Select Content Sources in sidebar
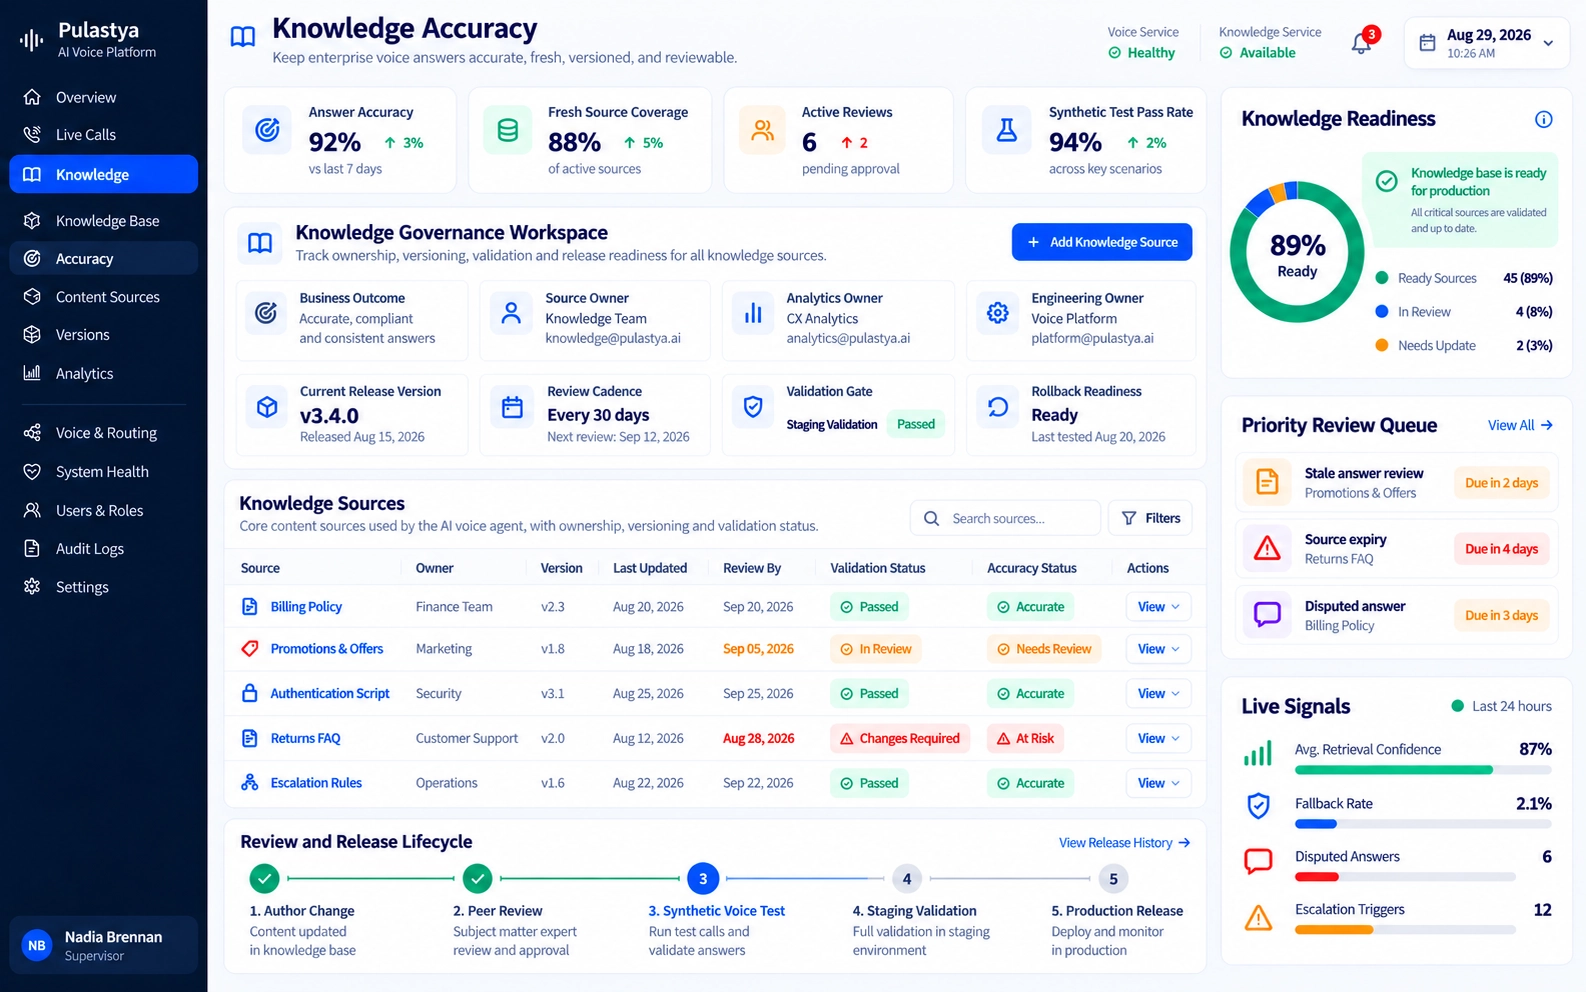 click(103, 297)
